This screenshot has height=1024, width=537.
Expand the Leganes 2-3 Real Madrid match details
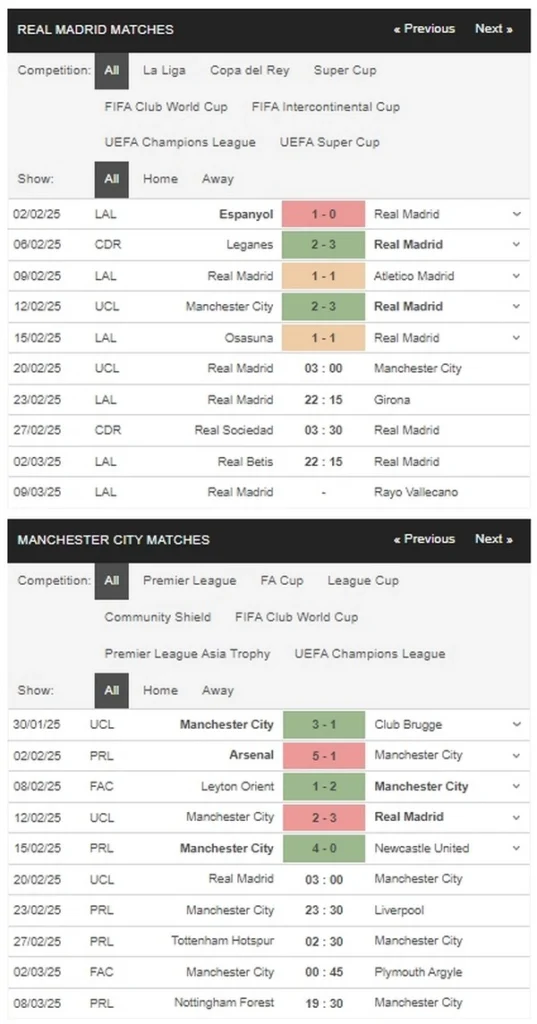point(517,245)
